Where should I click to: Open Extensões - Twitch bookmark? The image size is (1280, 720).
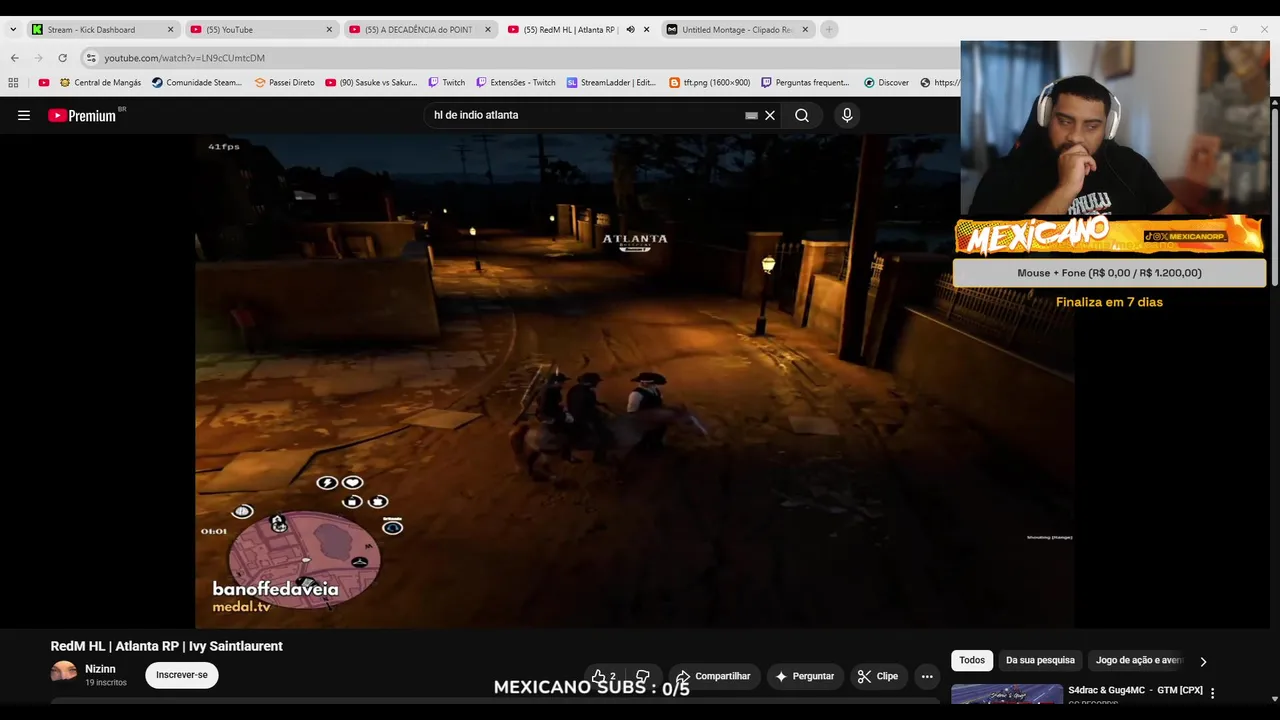point(516,83)
